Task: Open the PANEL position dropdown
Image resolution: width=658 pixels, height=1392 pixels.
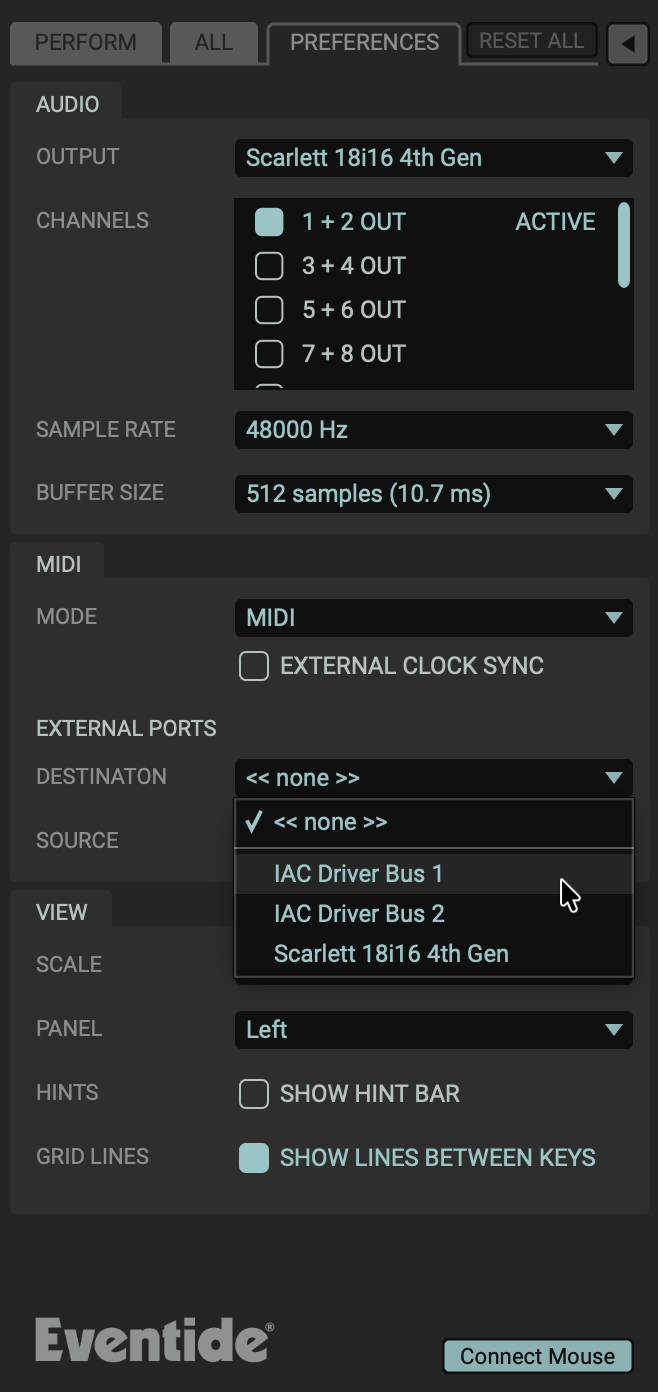Action: coord(433,1030)
